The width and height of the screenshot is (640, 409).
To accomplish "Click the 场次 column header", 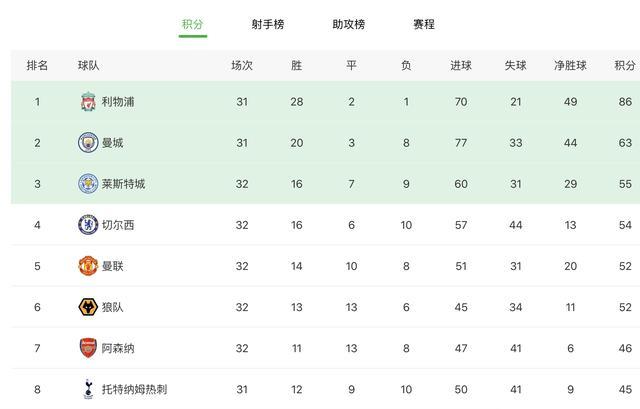I will (242, 65).
